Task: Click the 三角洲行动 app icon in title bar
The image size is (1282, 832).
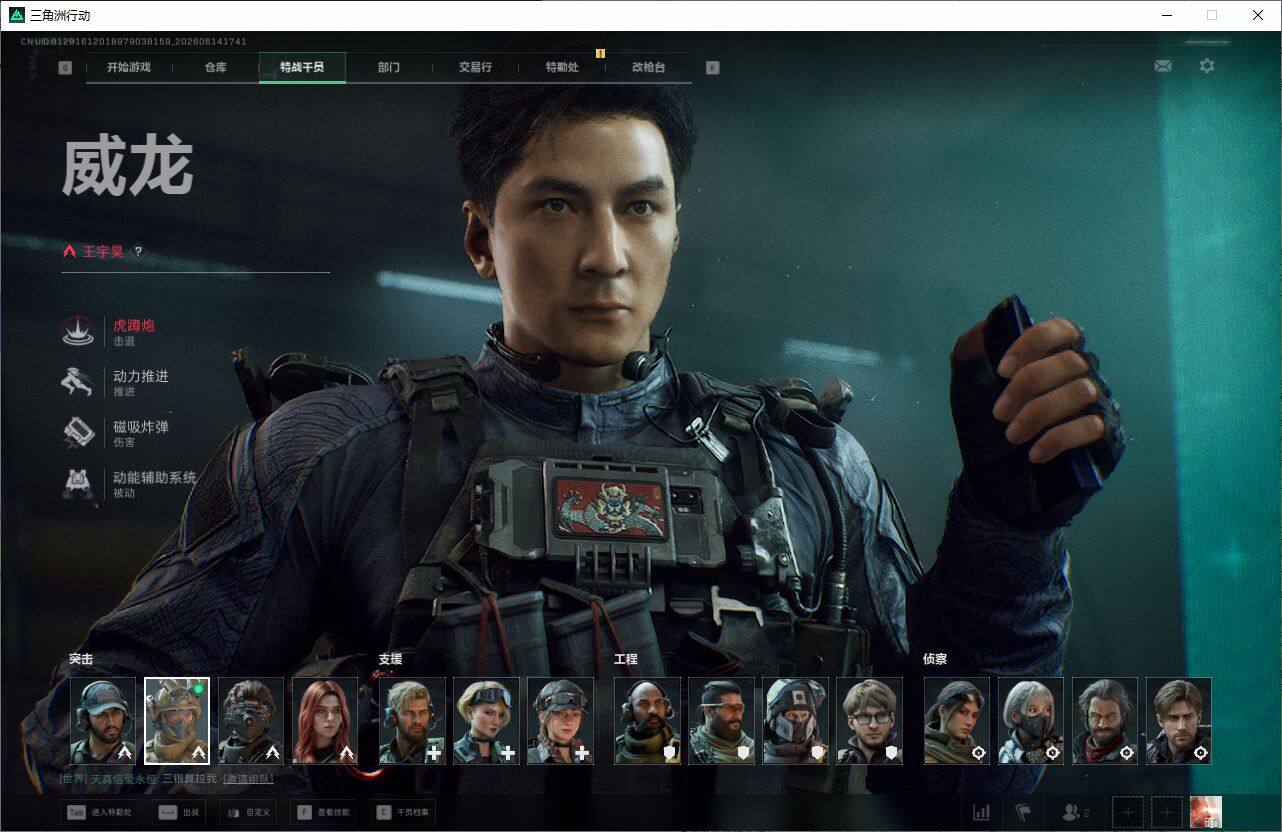Action: [17, 15]
